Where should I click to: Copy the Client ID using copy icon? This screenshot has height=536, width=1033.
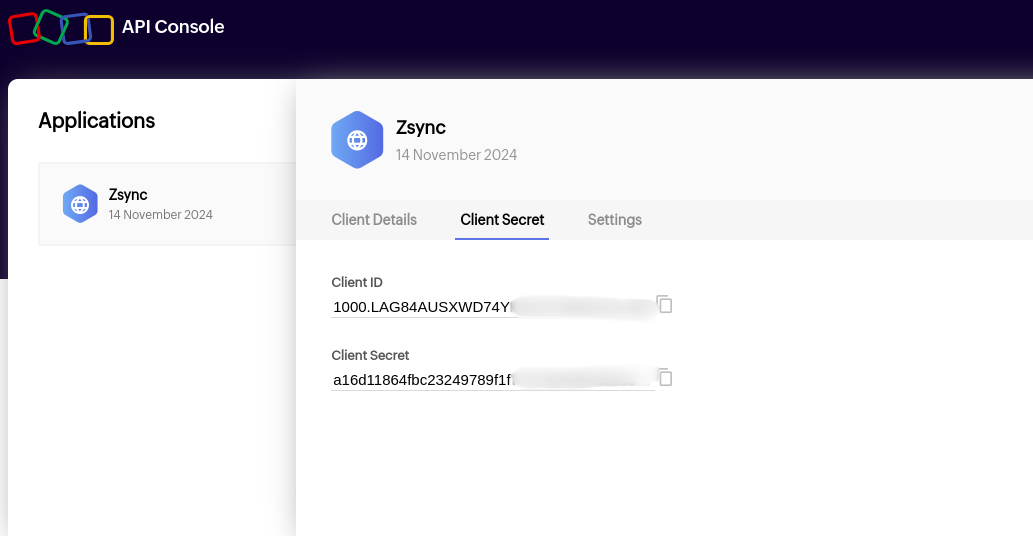click(664, 304)
